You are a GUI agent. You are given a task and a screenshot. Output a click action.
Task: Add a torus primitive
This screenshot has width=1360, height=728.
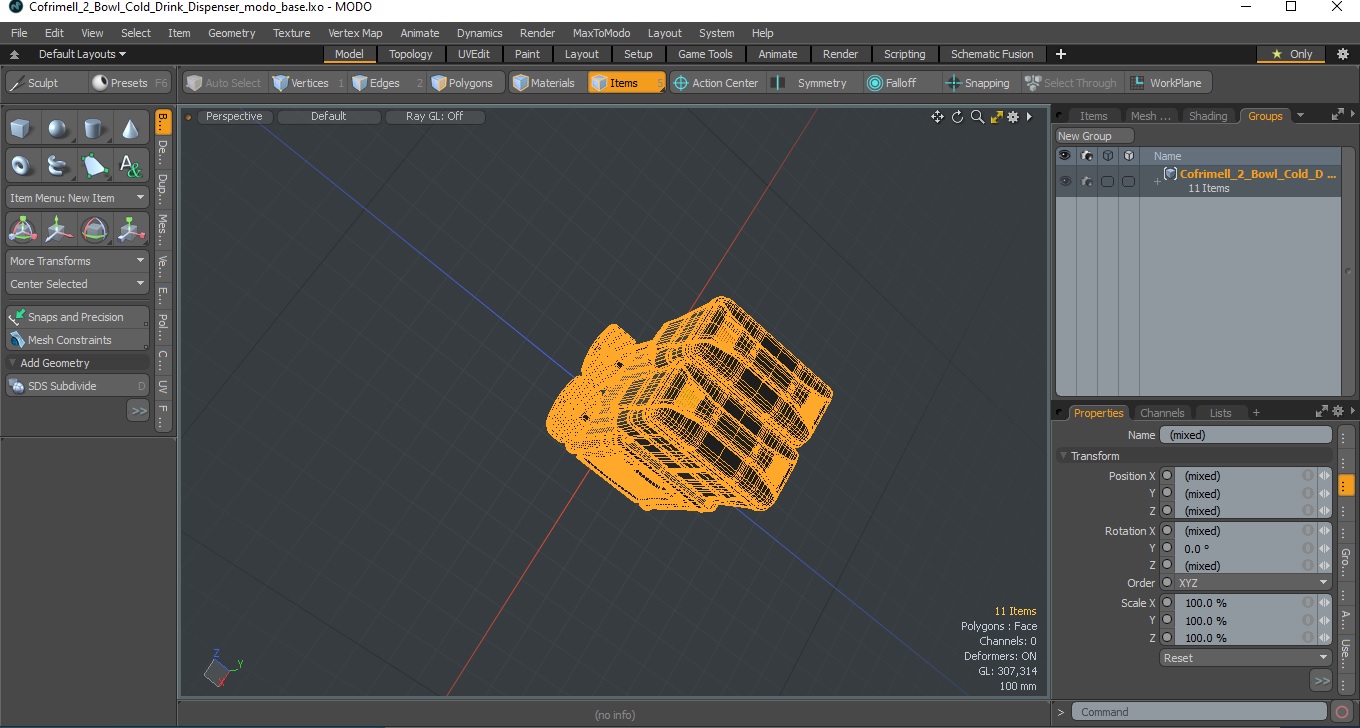pyautogui.click(x=23, y=166)
